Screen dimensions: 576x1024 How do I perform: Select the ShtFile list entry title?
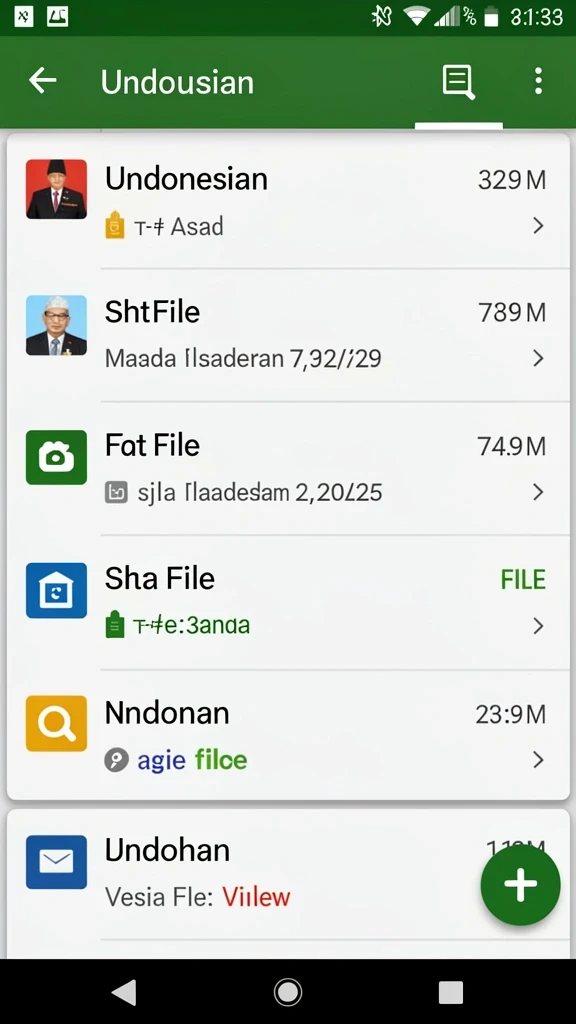[152, 312]
